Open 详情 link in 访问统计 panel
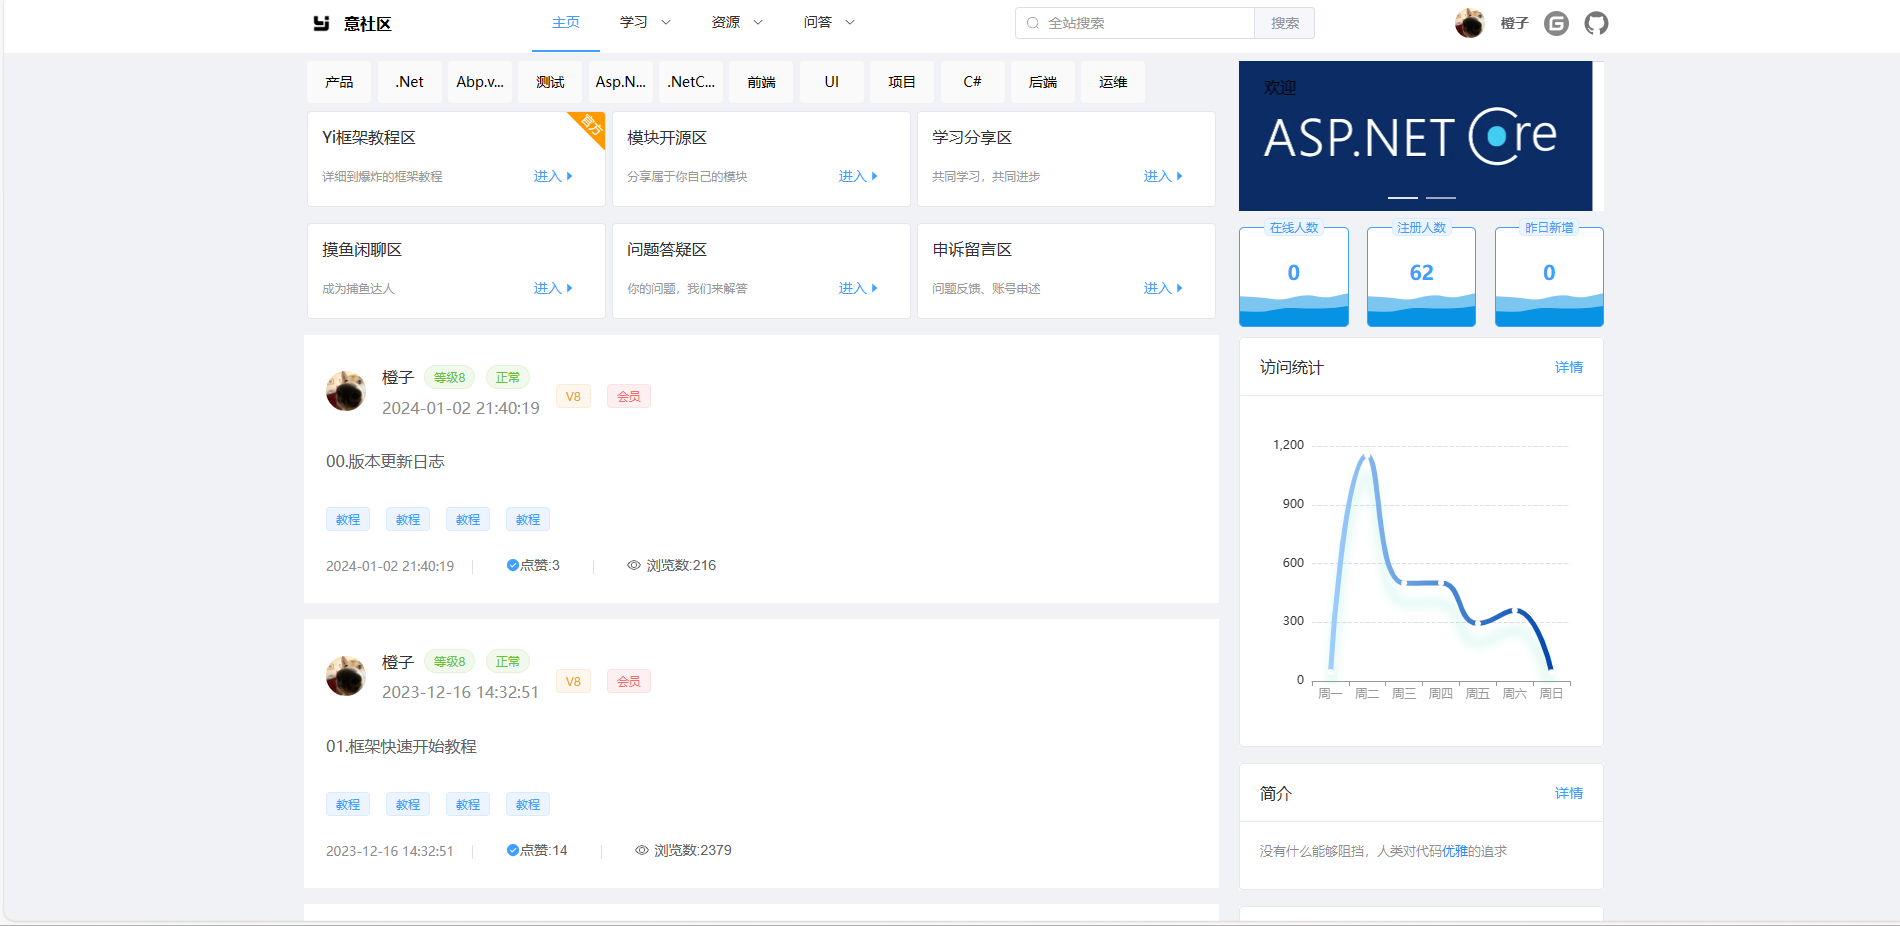Viewport: 1900px width, 926px height. [1568, 367]
